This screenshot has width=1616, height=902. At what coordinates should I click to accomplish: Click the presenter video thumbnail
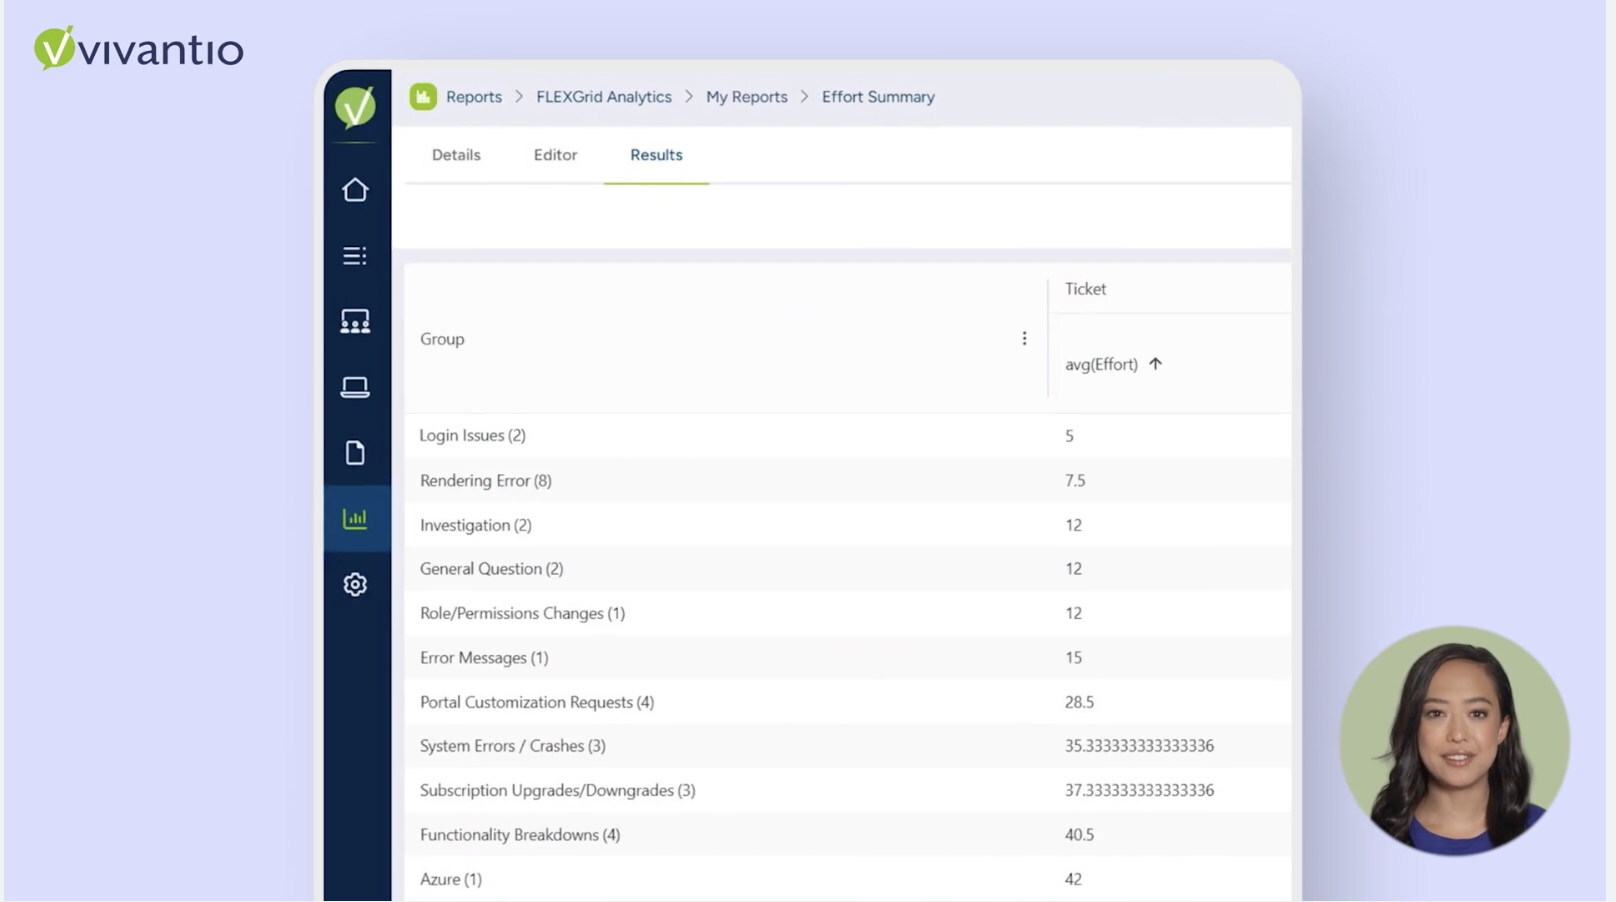[x=1454, y=741]
